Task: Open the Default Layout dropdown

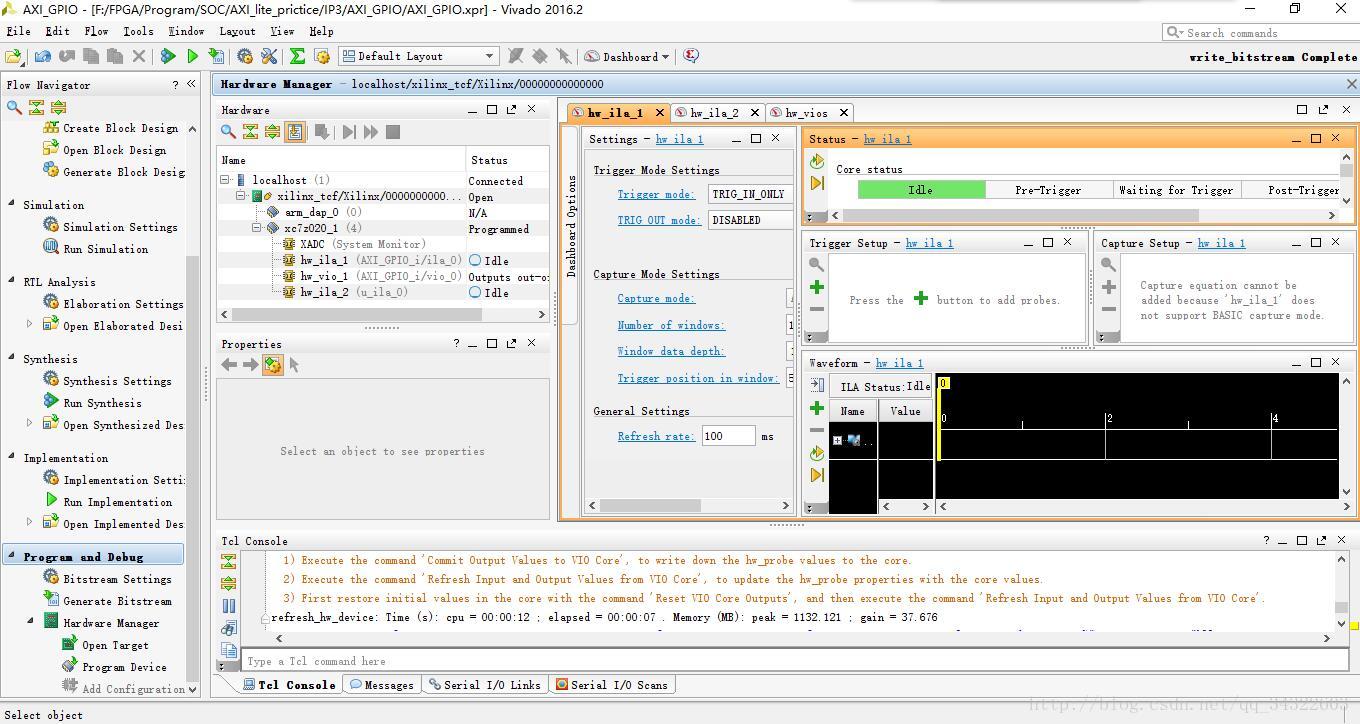Action: (418, 56)
